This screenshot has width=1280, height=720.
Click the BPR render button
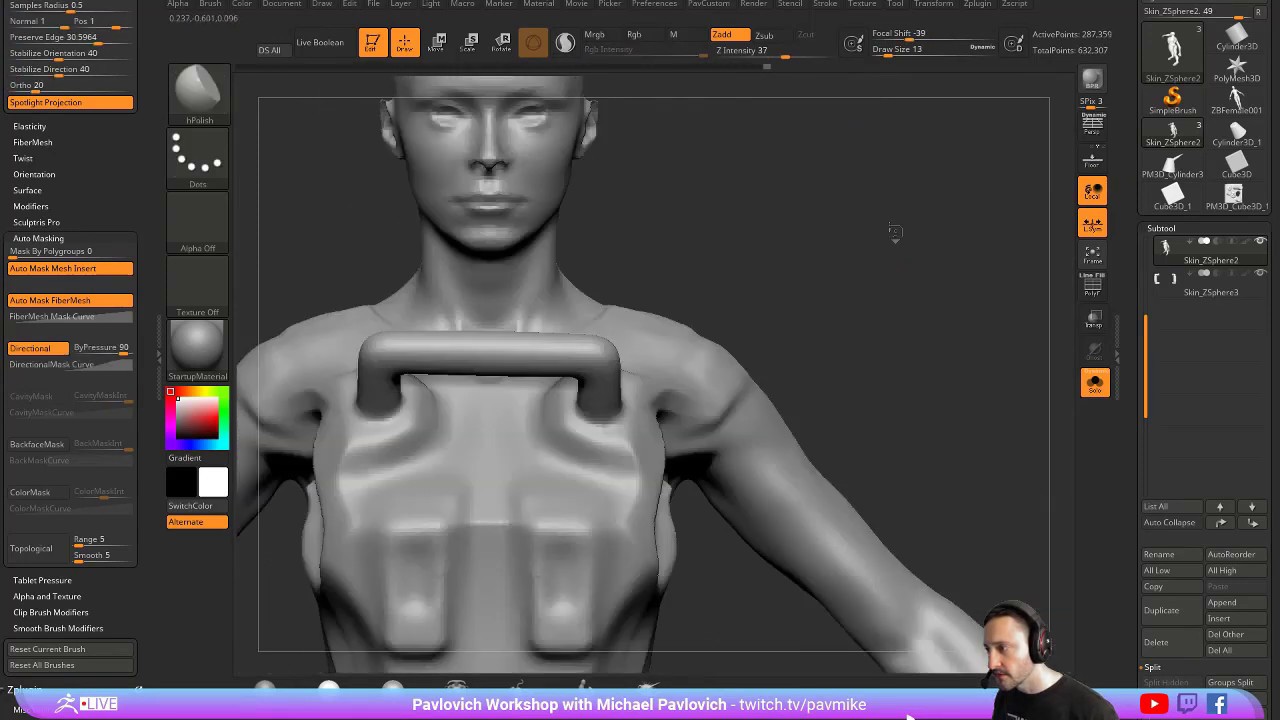[x=1092, y=79]
